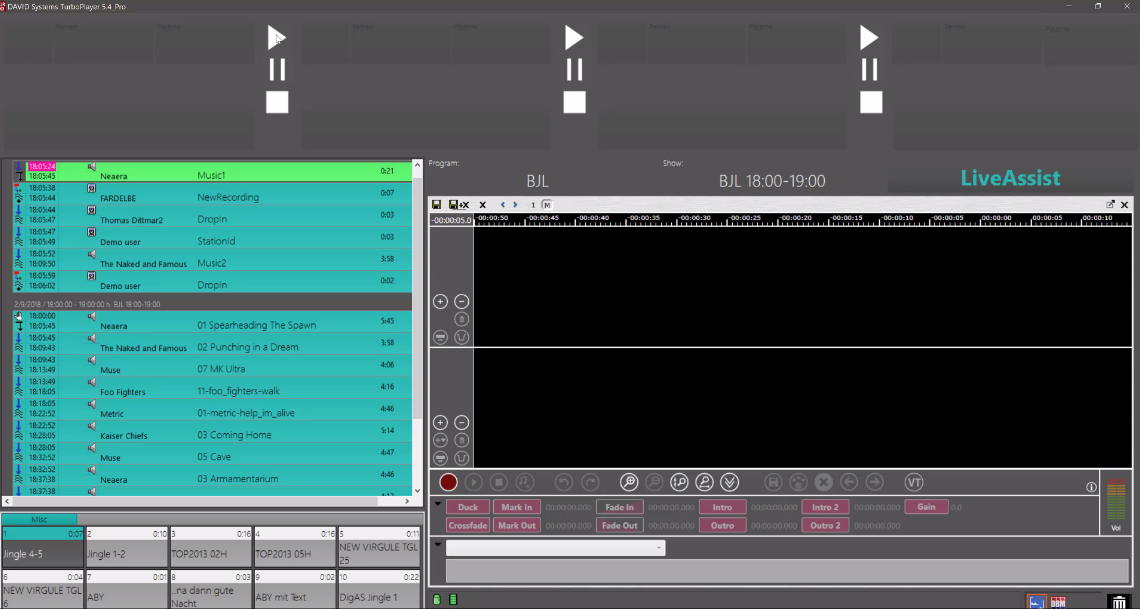Click the Vol level meter
This screenshot has height=609, width=1140.
1116,505
